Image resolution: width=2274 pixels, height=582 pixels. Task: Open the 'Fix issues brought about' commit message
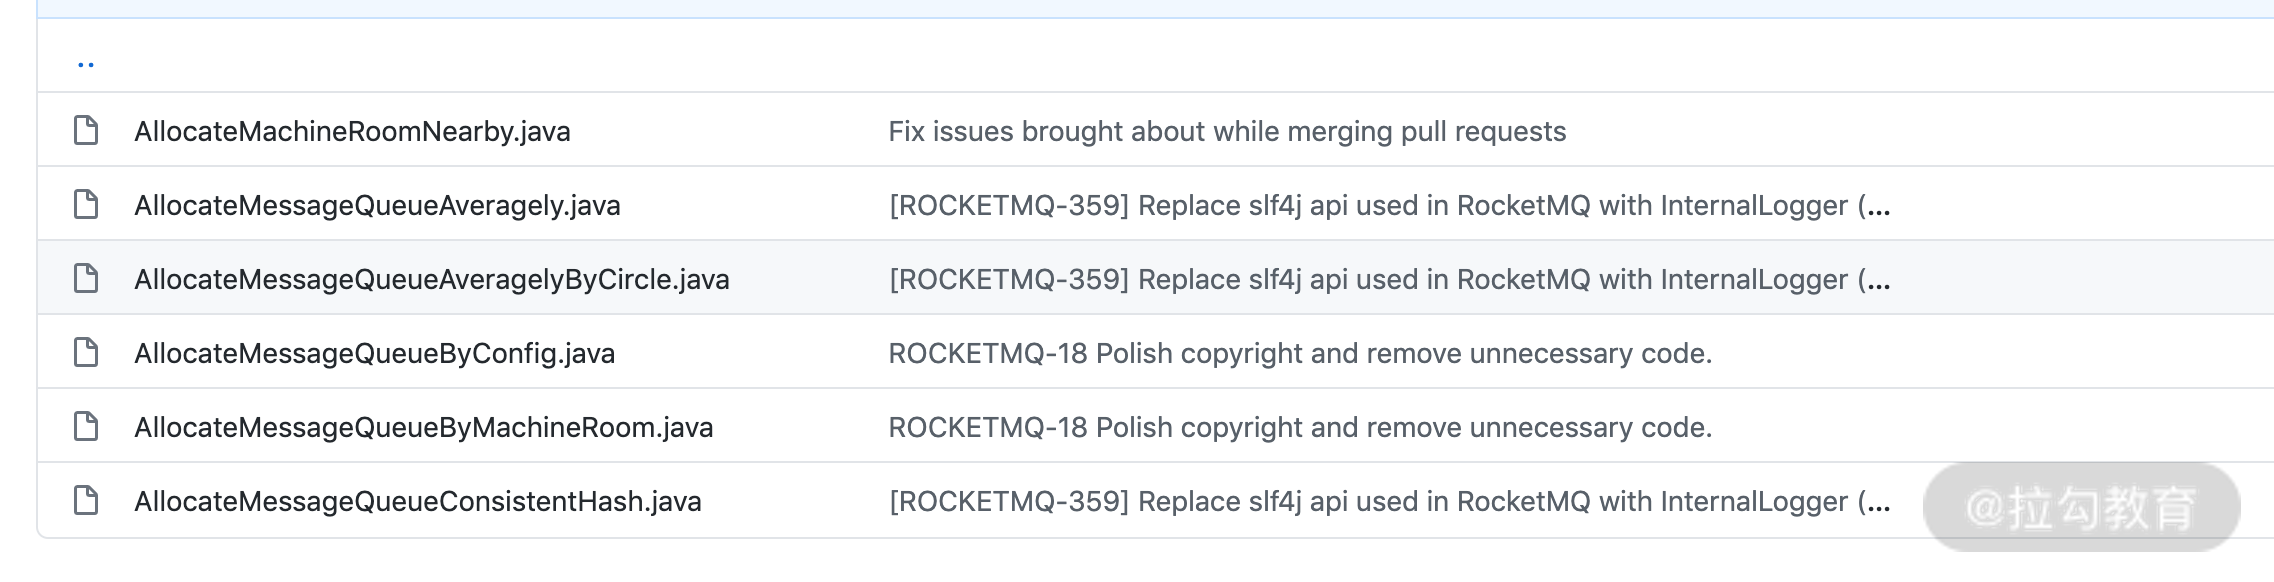(x=1227, y=132)
